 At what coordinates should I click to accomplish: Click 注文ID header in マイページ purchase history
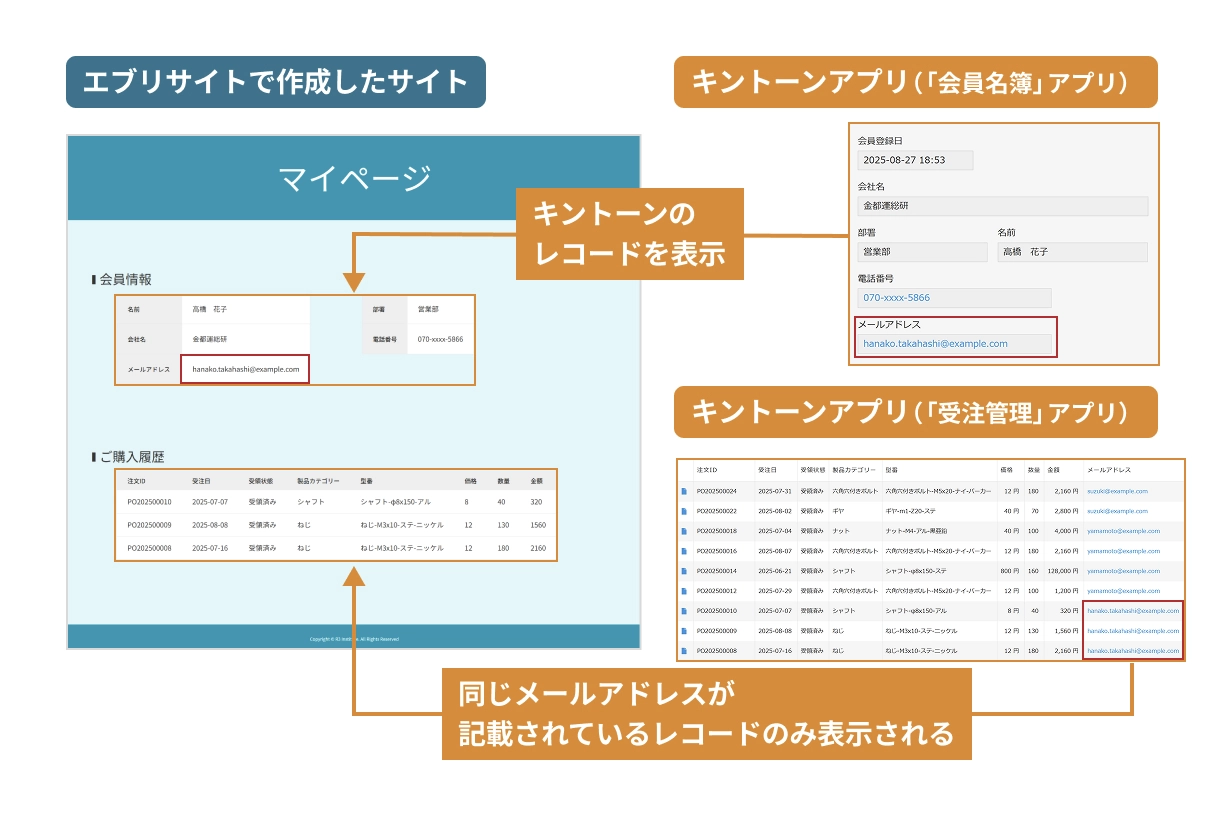click(x=137, y=481)
